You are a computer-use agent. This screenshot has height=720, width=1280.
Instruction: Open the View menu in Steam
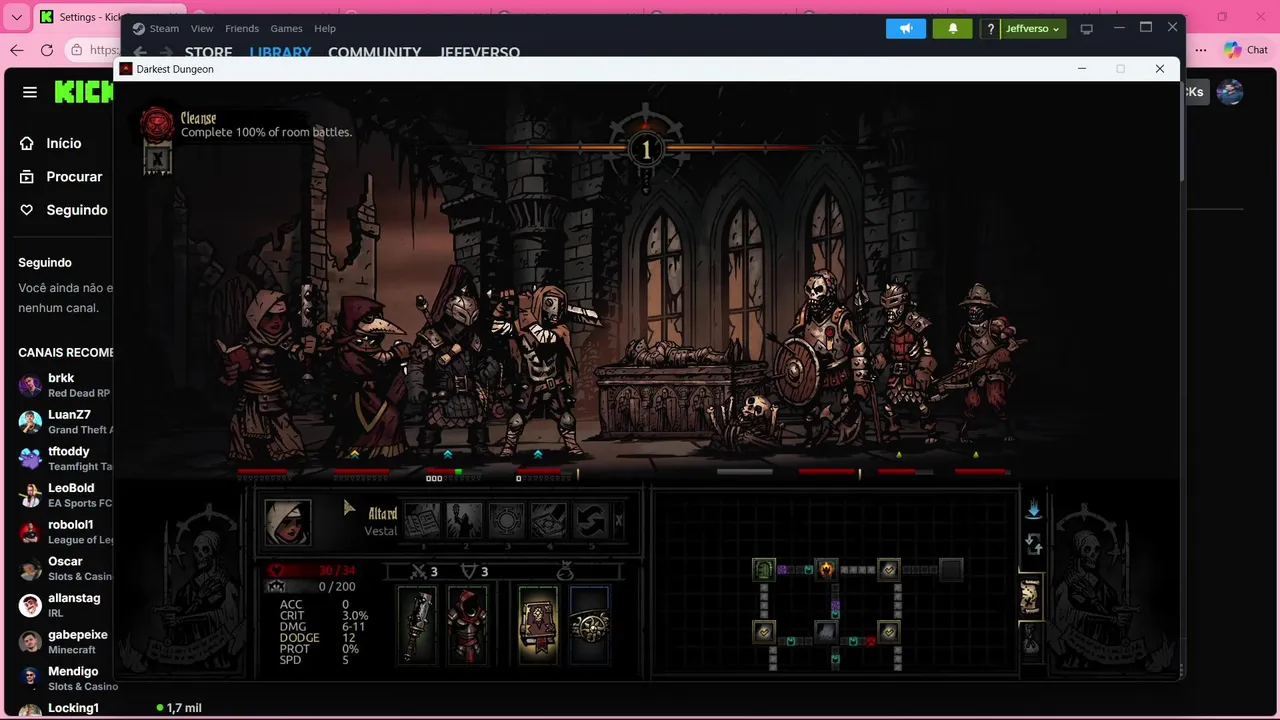tap(202, 29)
